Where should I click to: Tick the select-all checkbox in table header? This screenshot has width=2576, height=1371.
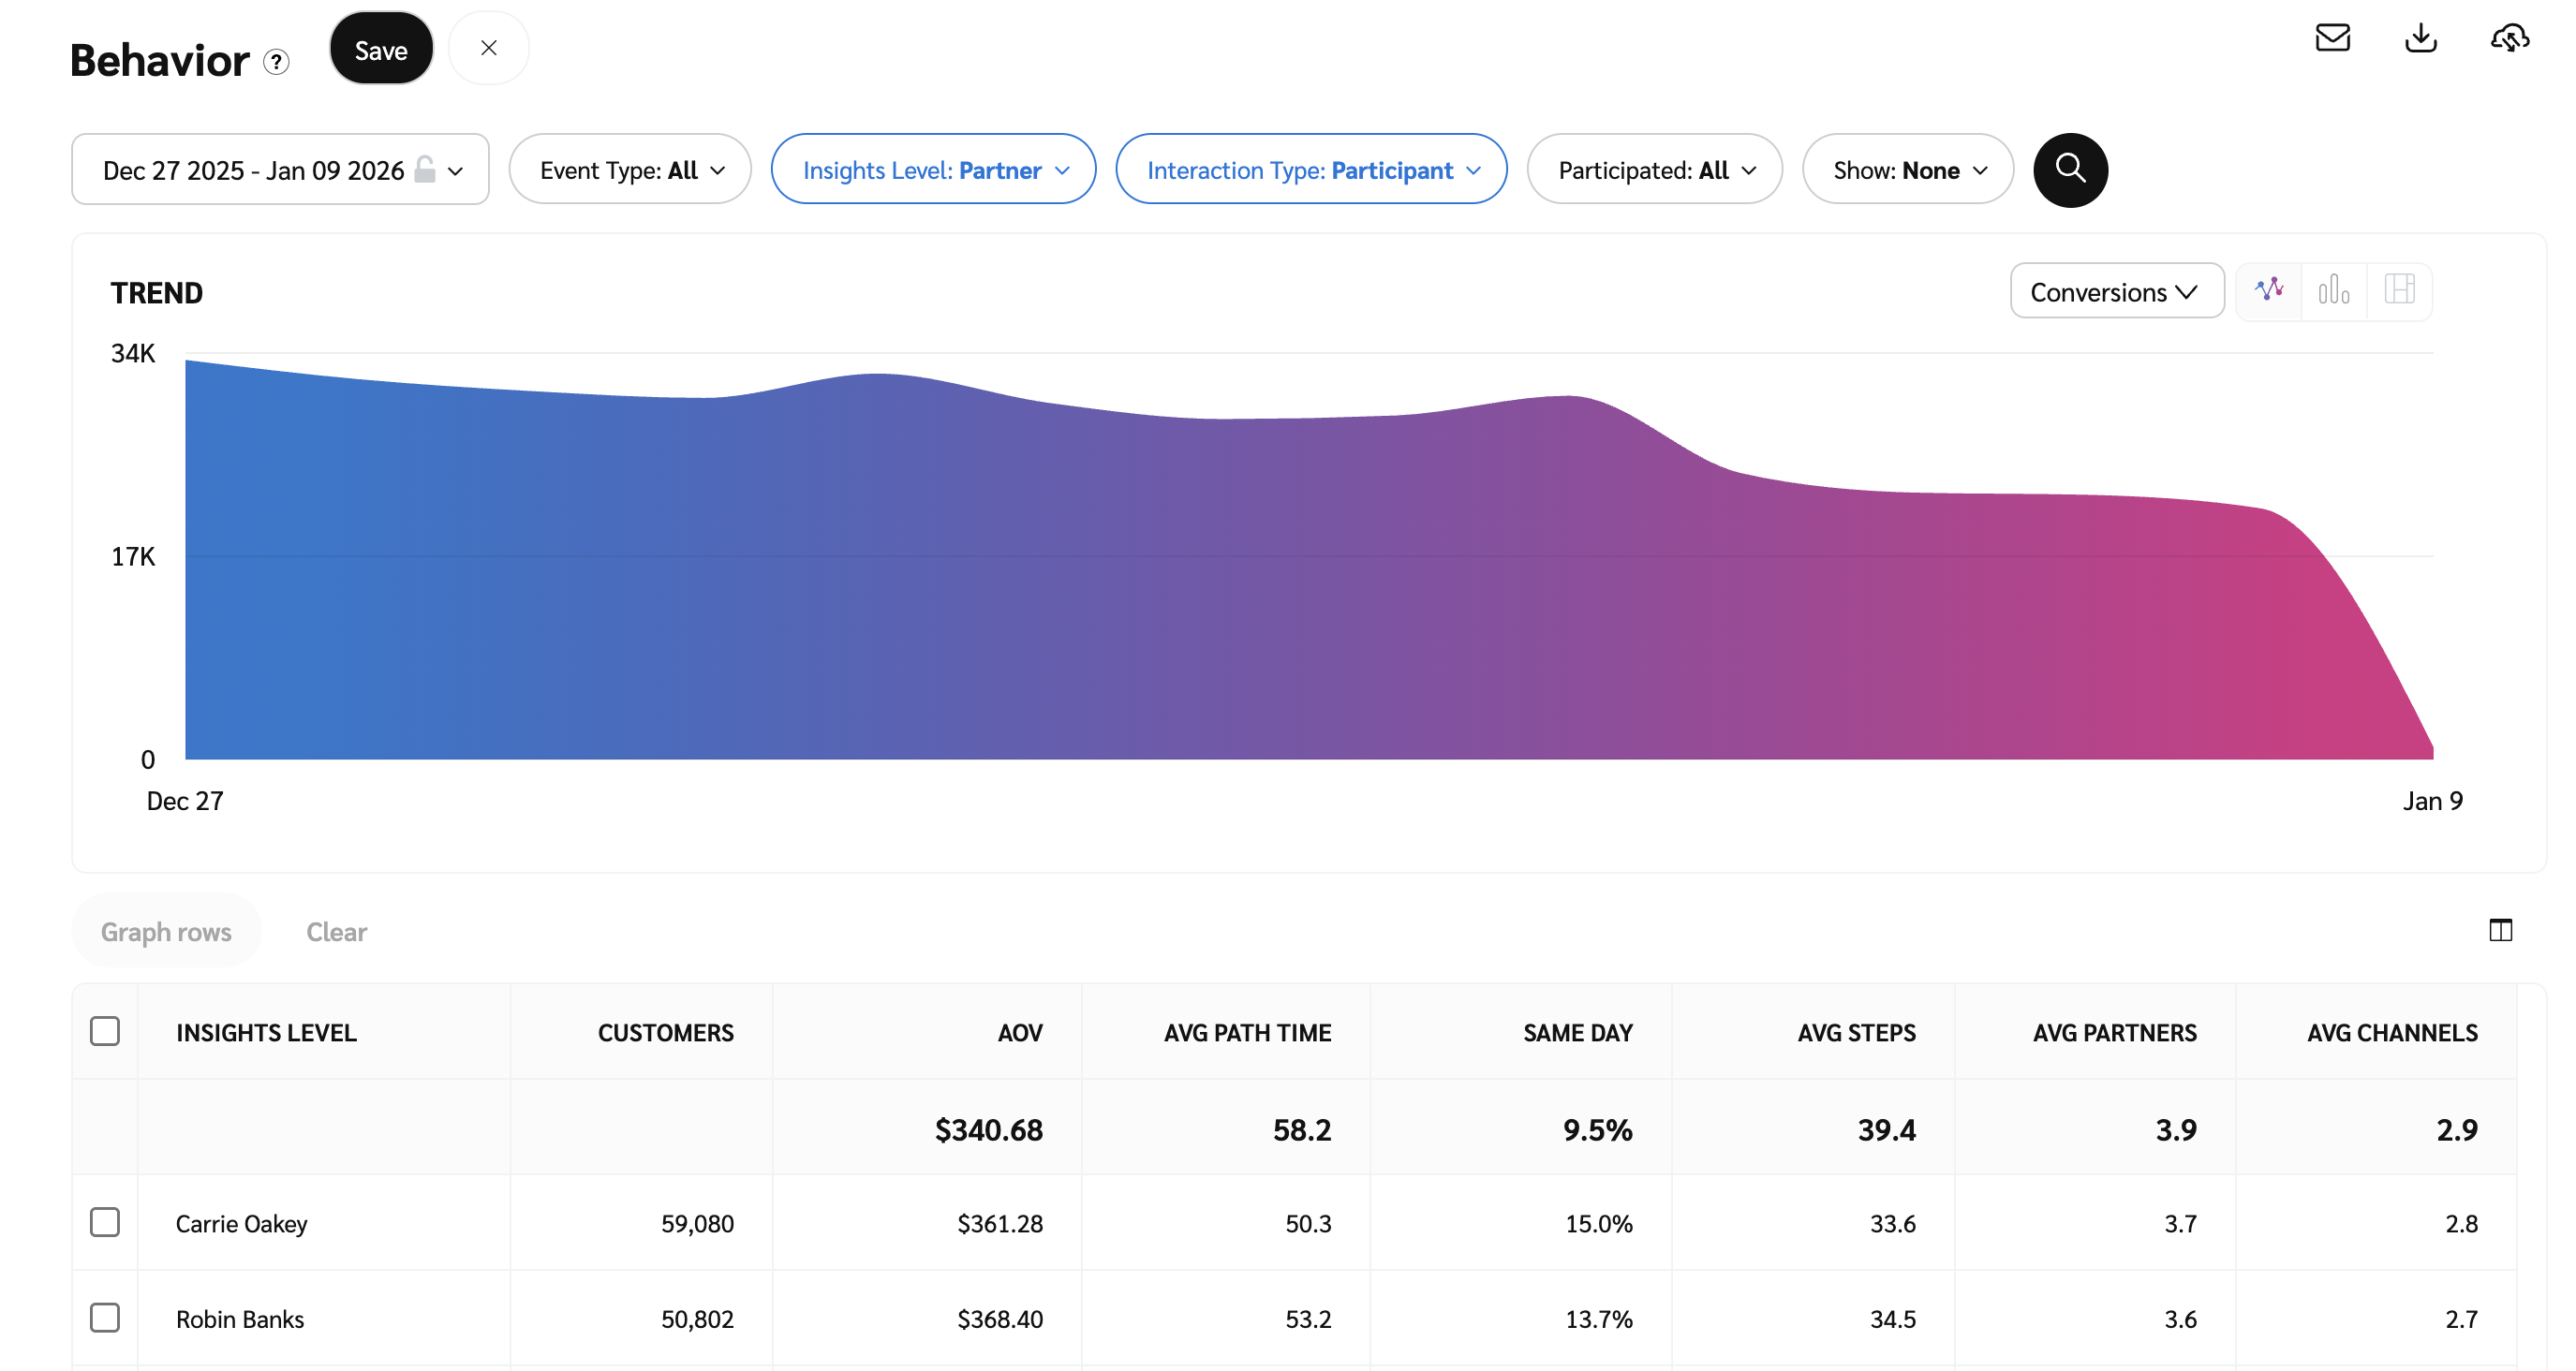pos(105,1031)
